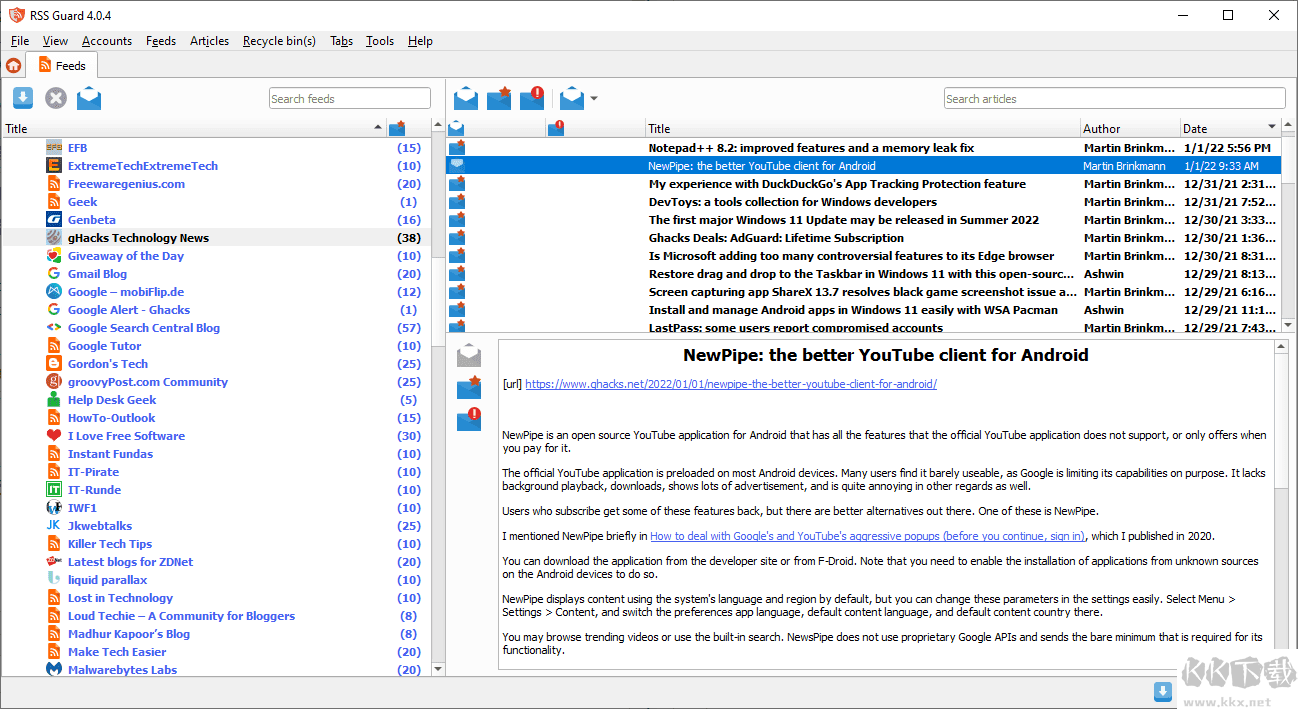Click the Malwarebytes Labs feed icon

54,670
